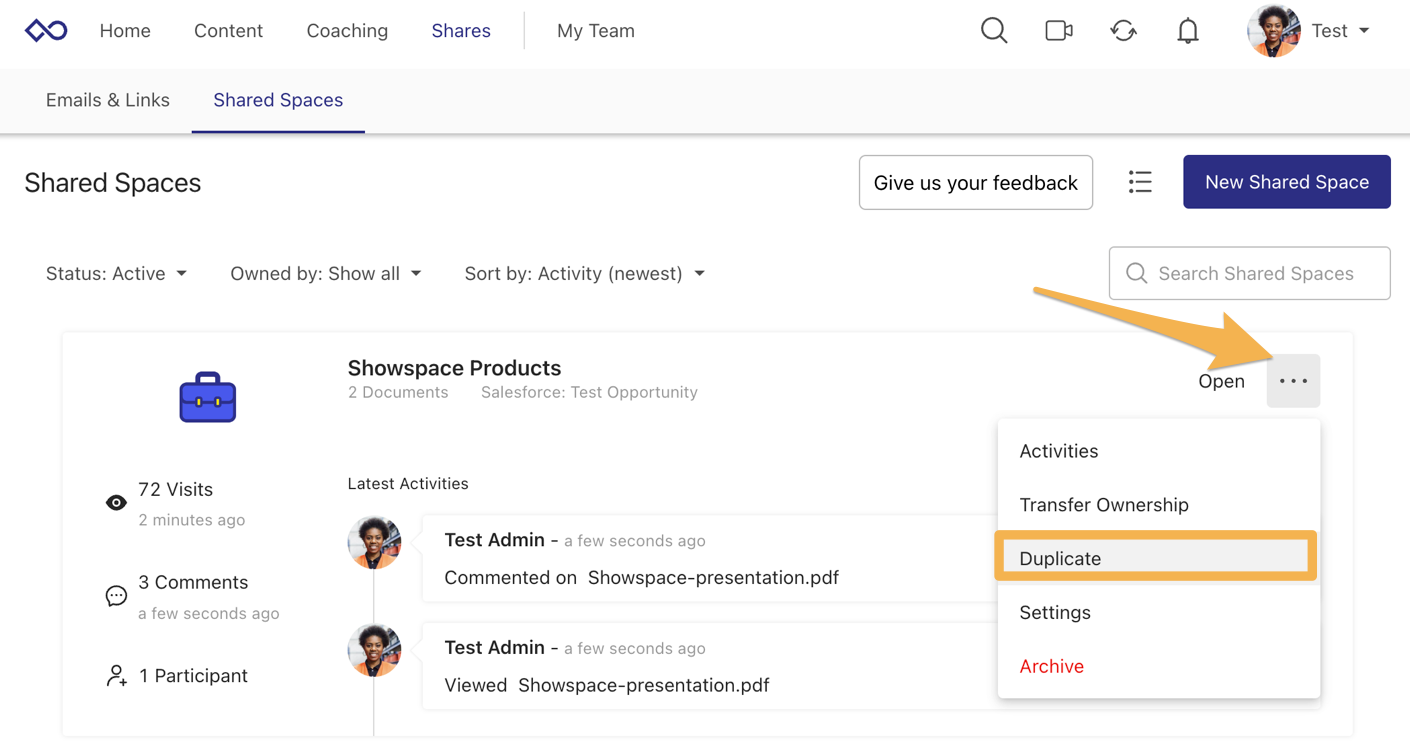Viewport: 1410px width, 754px height.
Task: Open the Coaching nav item
Action: (x=347, y=31)
